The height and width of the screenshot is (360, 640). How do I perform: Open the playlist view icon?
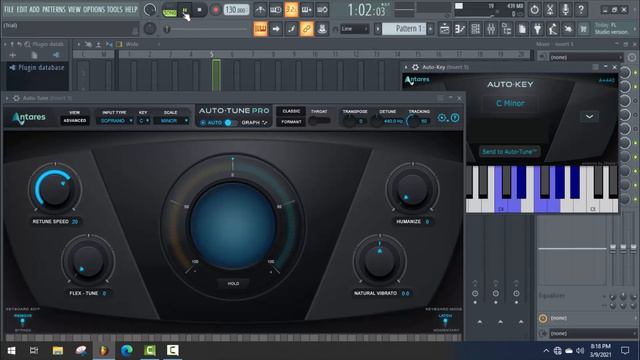point(444,29)
